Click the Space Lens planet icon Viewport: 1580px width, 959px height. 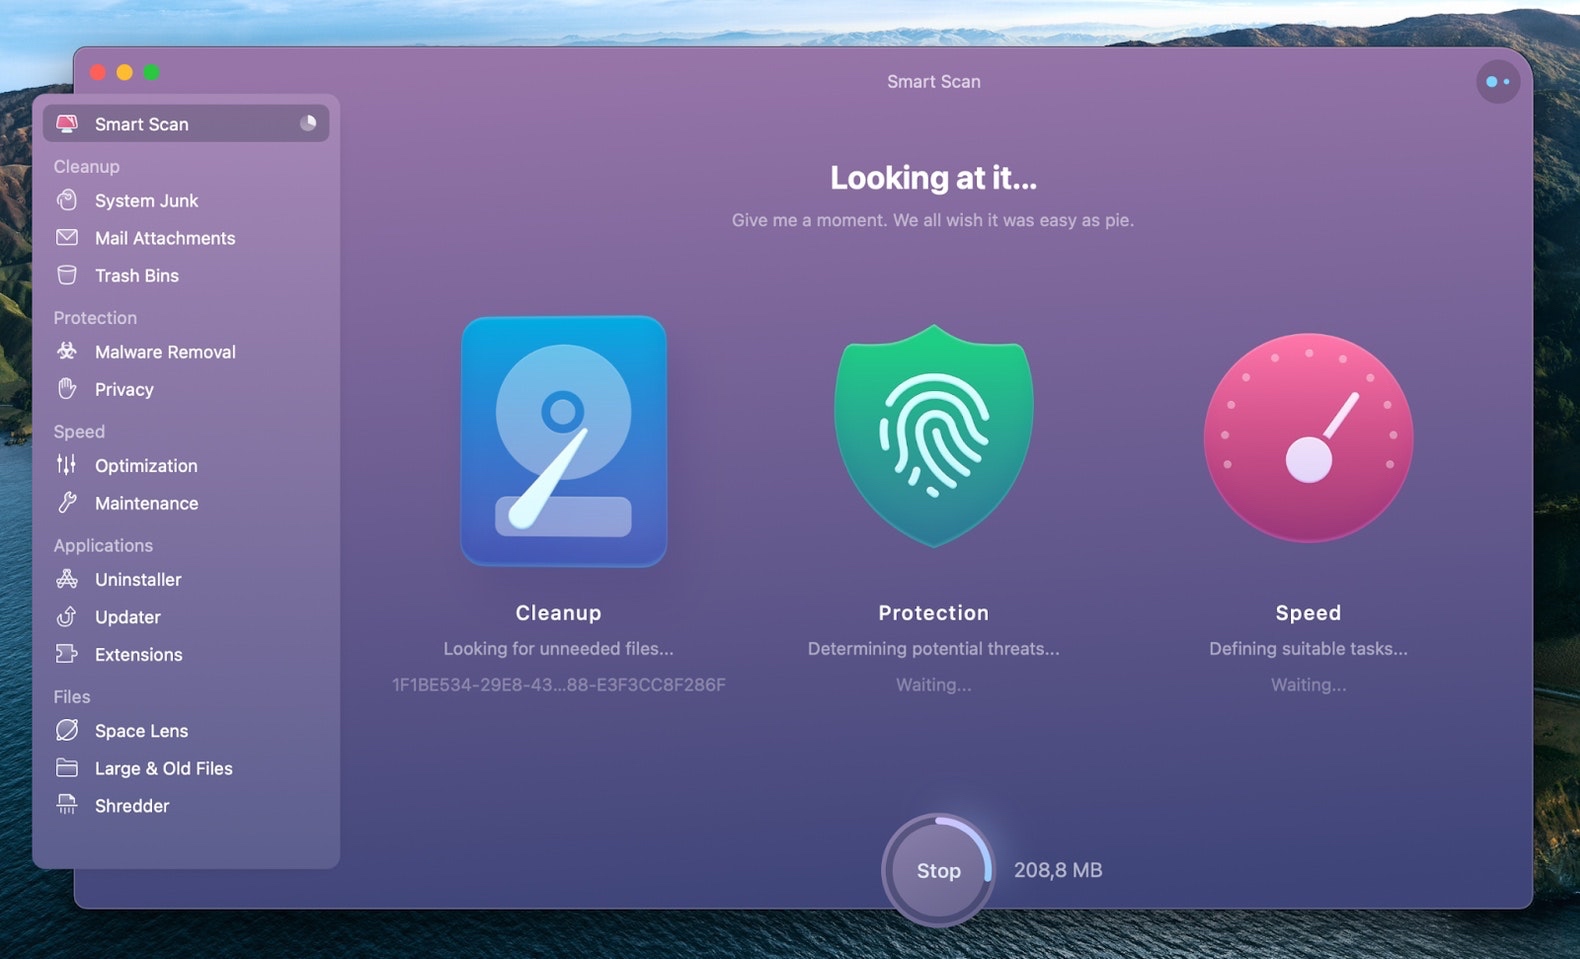(x=67, y=730)
